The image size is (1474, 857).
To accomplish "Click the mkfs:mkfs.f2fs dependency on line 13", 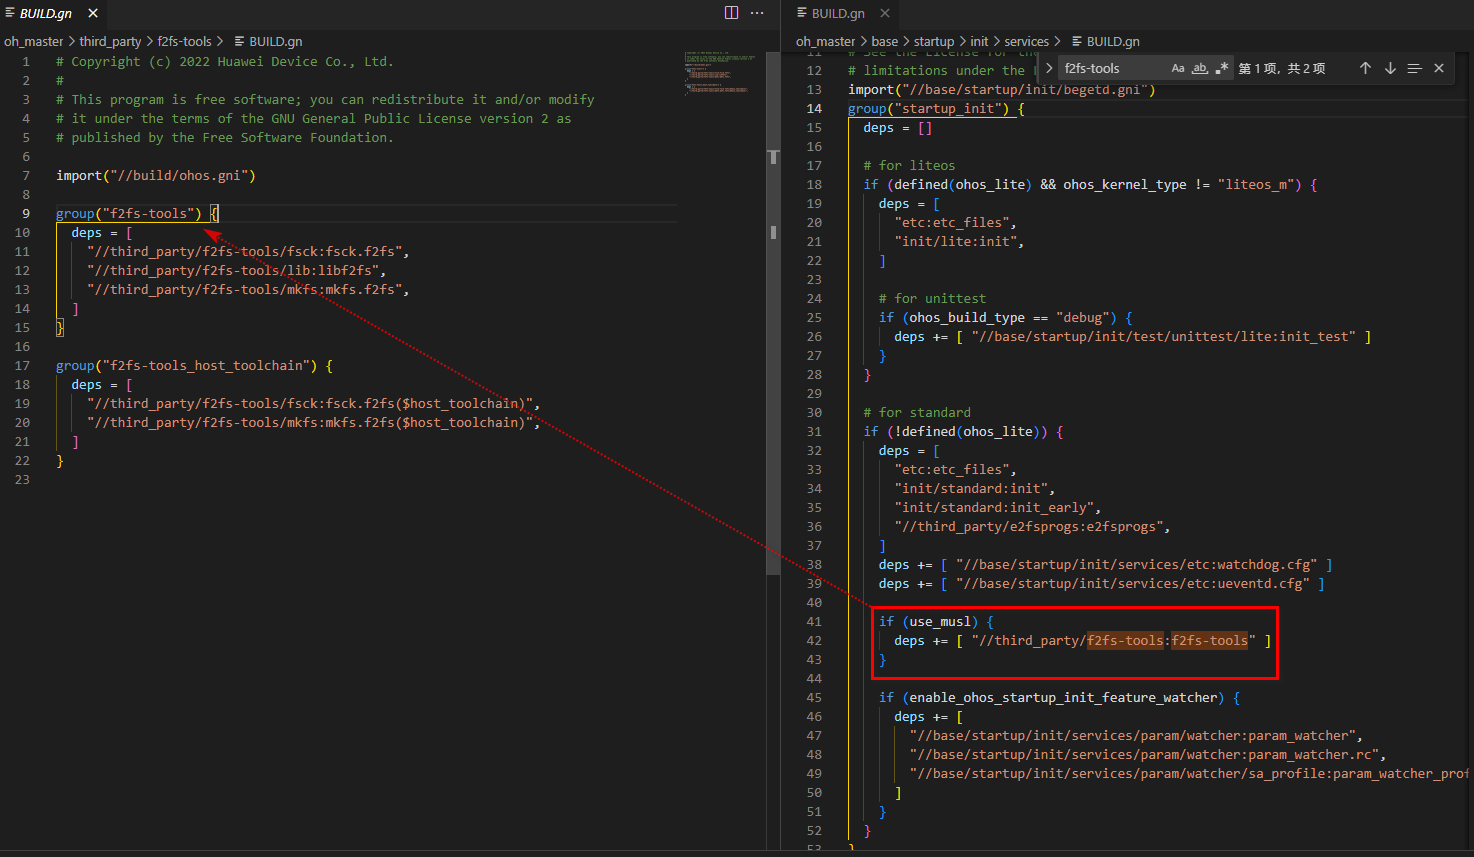I will 248,289.
